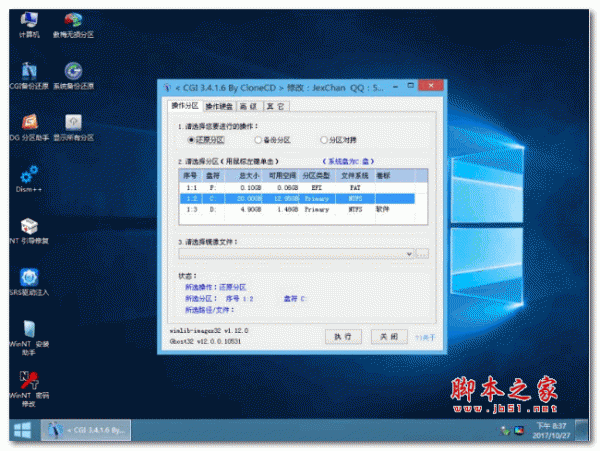The image size is (600, 451).
Task: Click the FAT file system cell
Action: [x=355, y=188]
